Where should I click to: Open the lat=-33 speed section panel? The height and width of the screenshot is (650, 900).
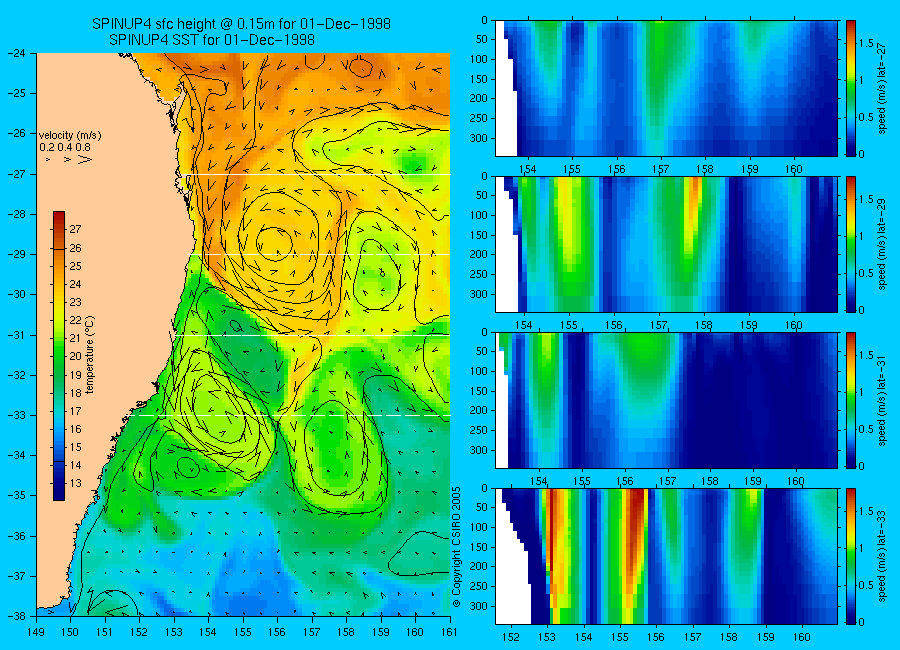point(666,556)
